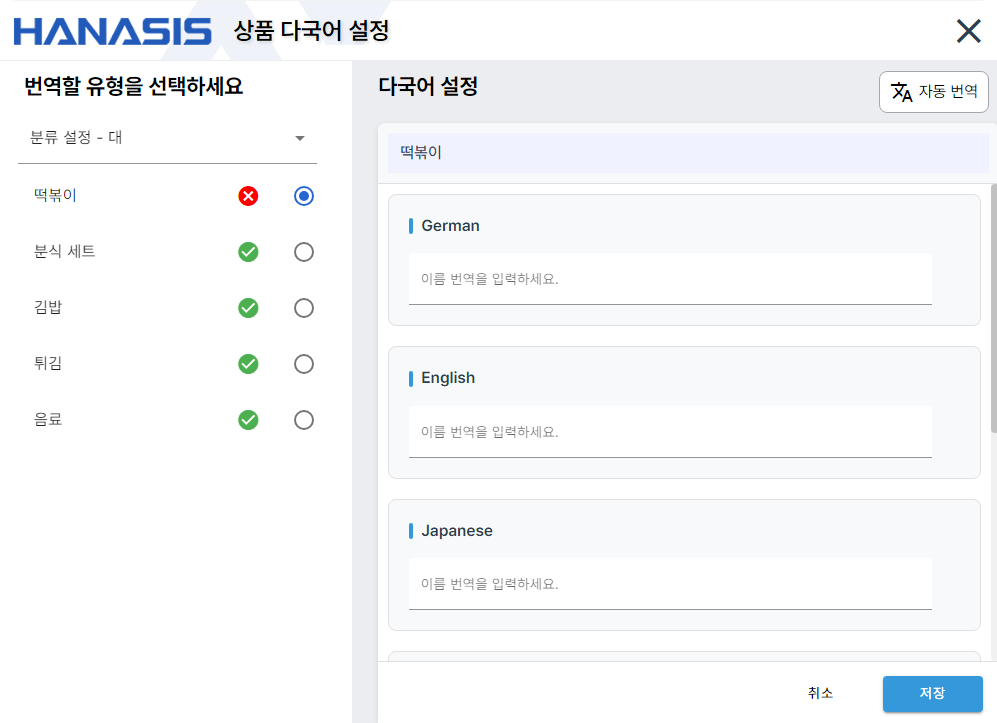Select the 음료 radio button

[x=303, y=420]
